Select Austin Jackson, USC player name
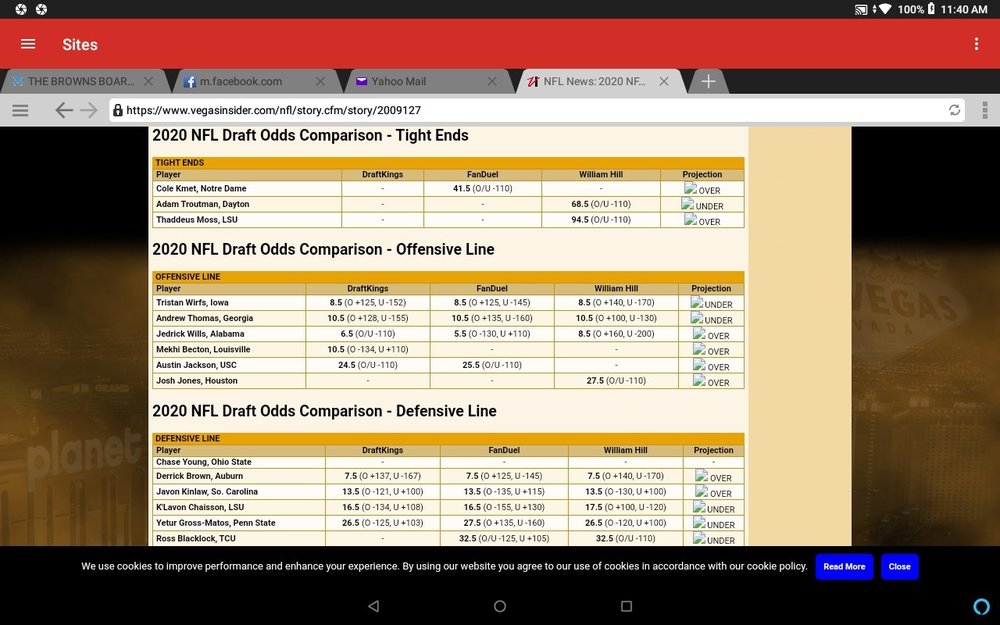The height and width of the screenshot is (625, 1000). 196,365
